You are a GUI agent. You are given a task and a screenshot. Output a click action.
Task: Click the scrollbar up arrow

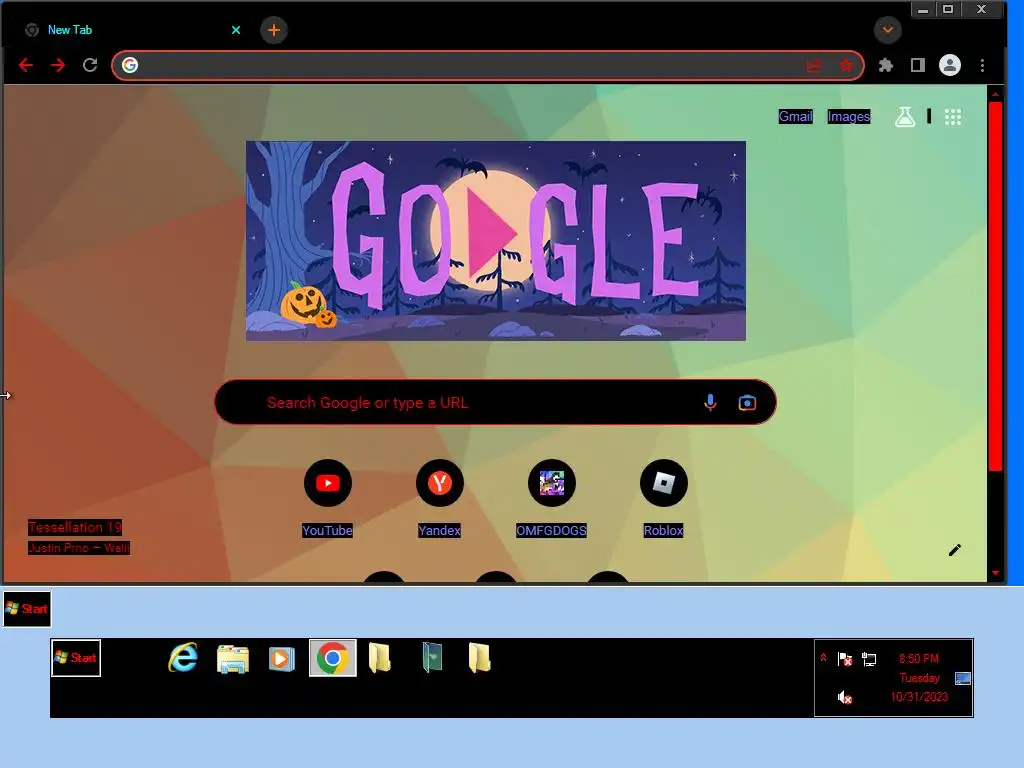tap(995, 94)
